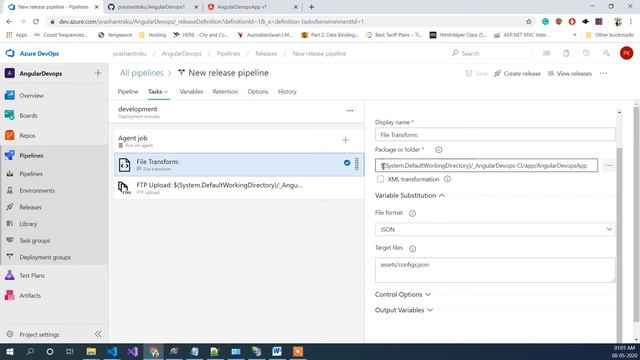The image size is (640, 360).
Task: Select the Pipelines hub in the sidebar
Action: (31, 156)
